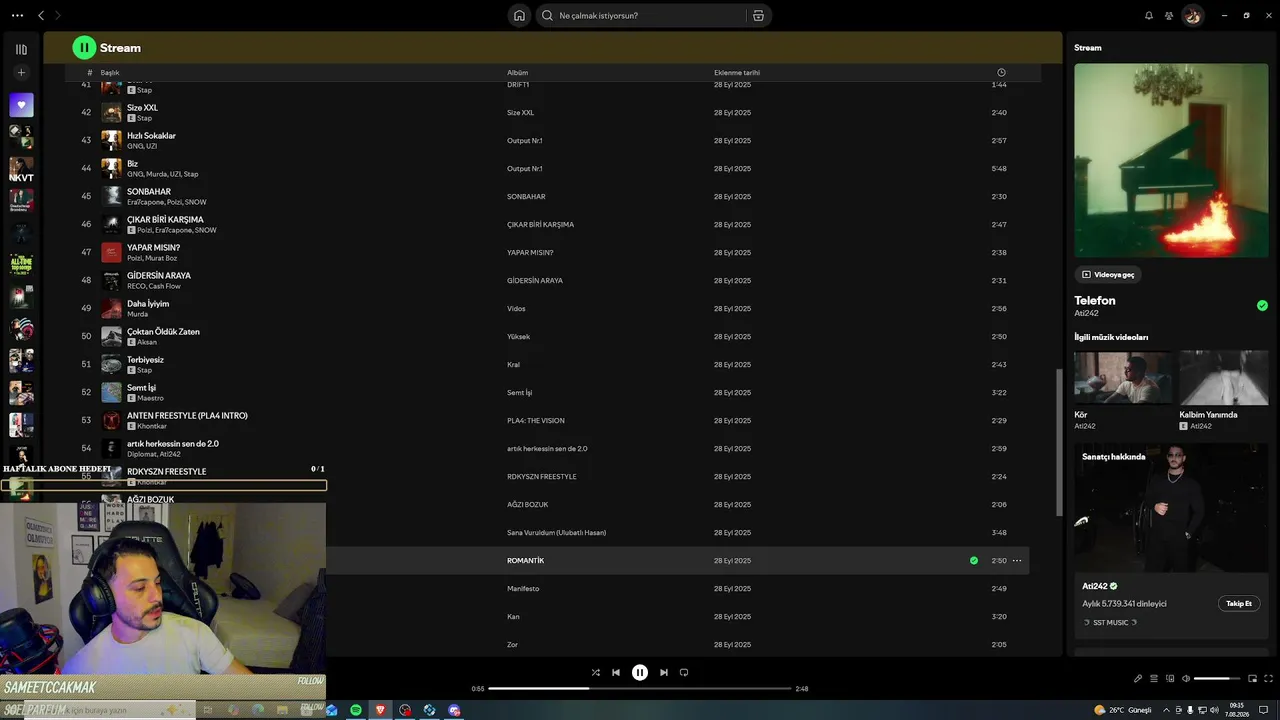
Task: Skip to the previous track
Action: click(616, 673)
